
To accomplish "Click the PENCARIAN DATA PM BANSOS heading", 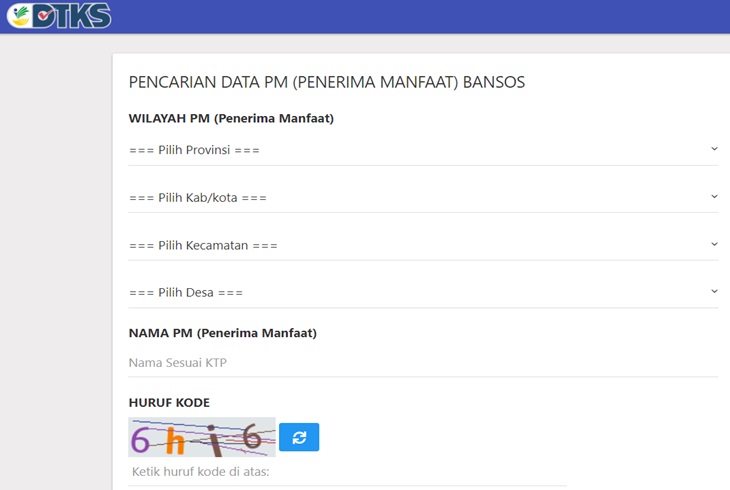I will (326, 82).
